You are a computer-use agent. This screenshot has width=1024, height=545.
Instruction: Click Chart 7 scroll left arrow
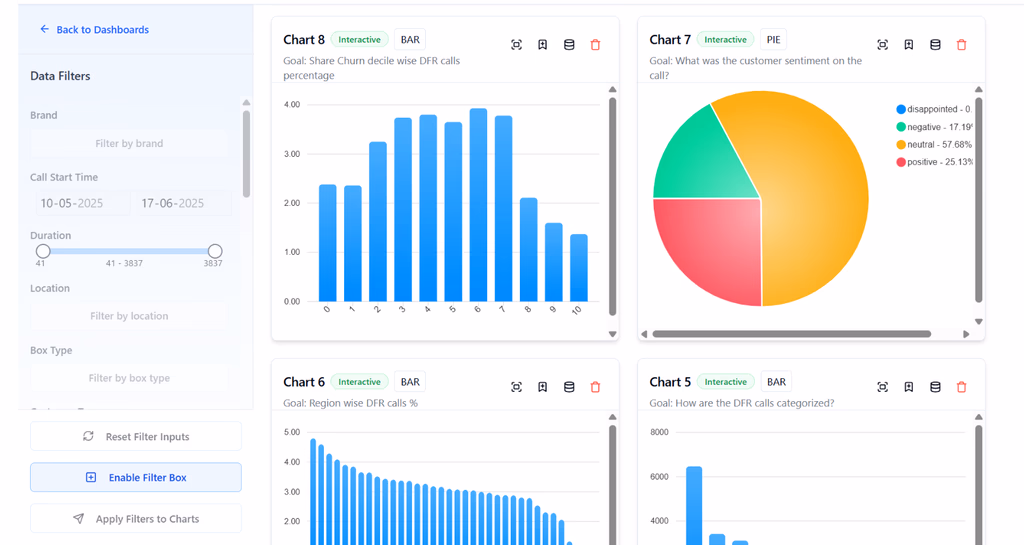[644, 334]
